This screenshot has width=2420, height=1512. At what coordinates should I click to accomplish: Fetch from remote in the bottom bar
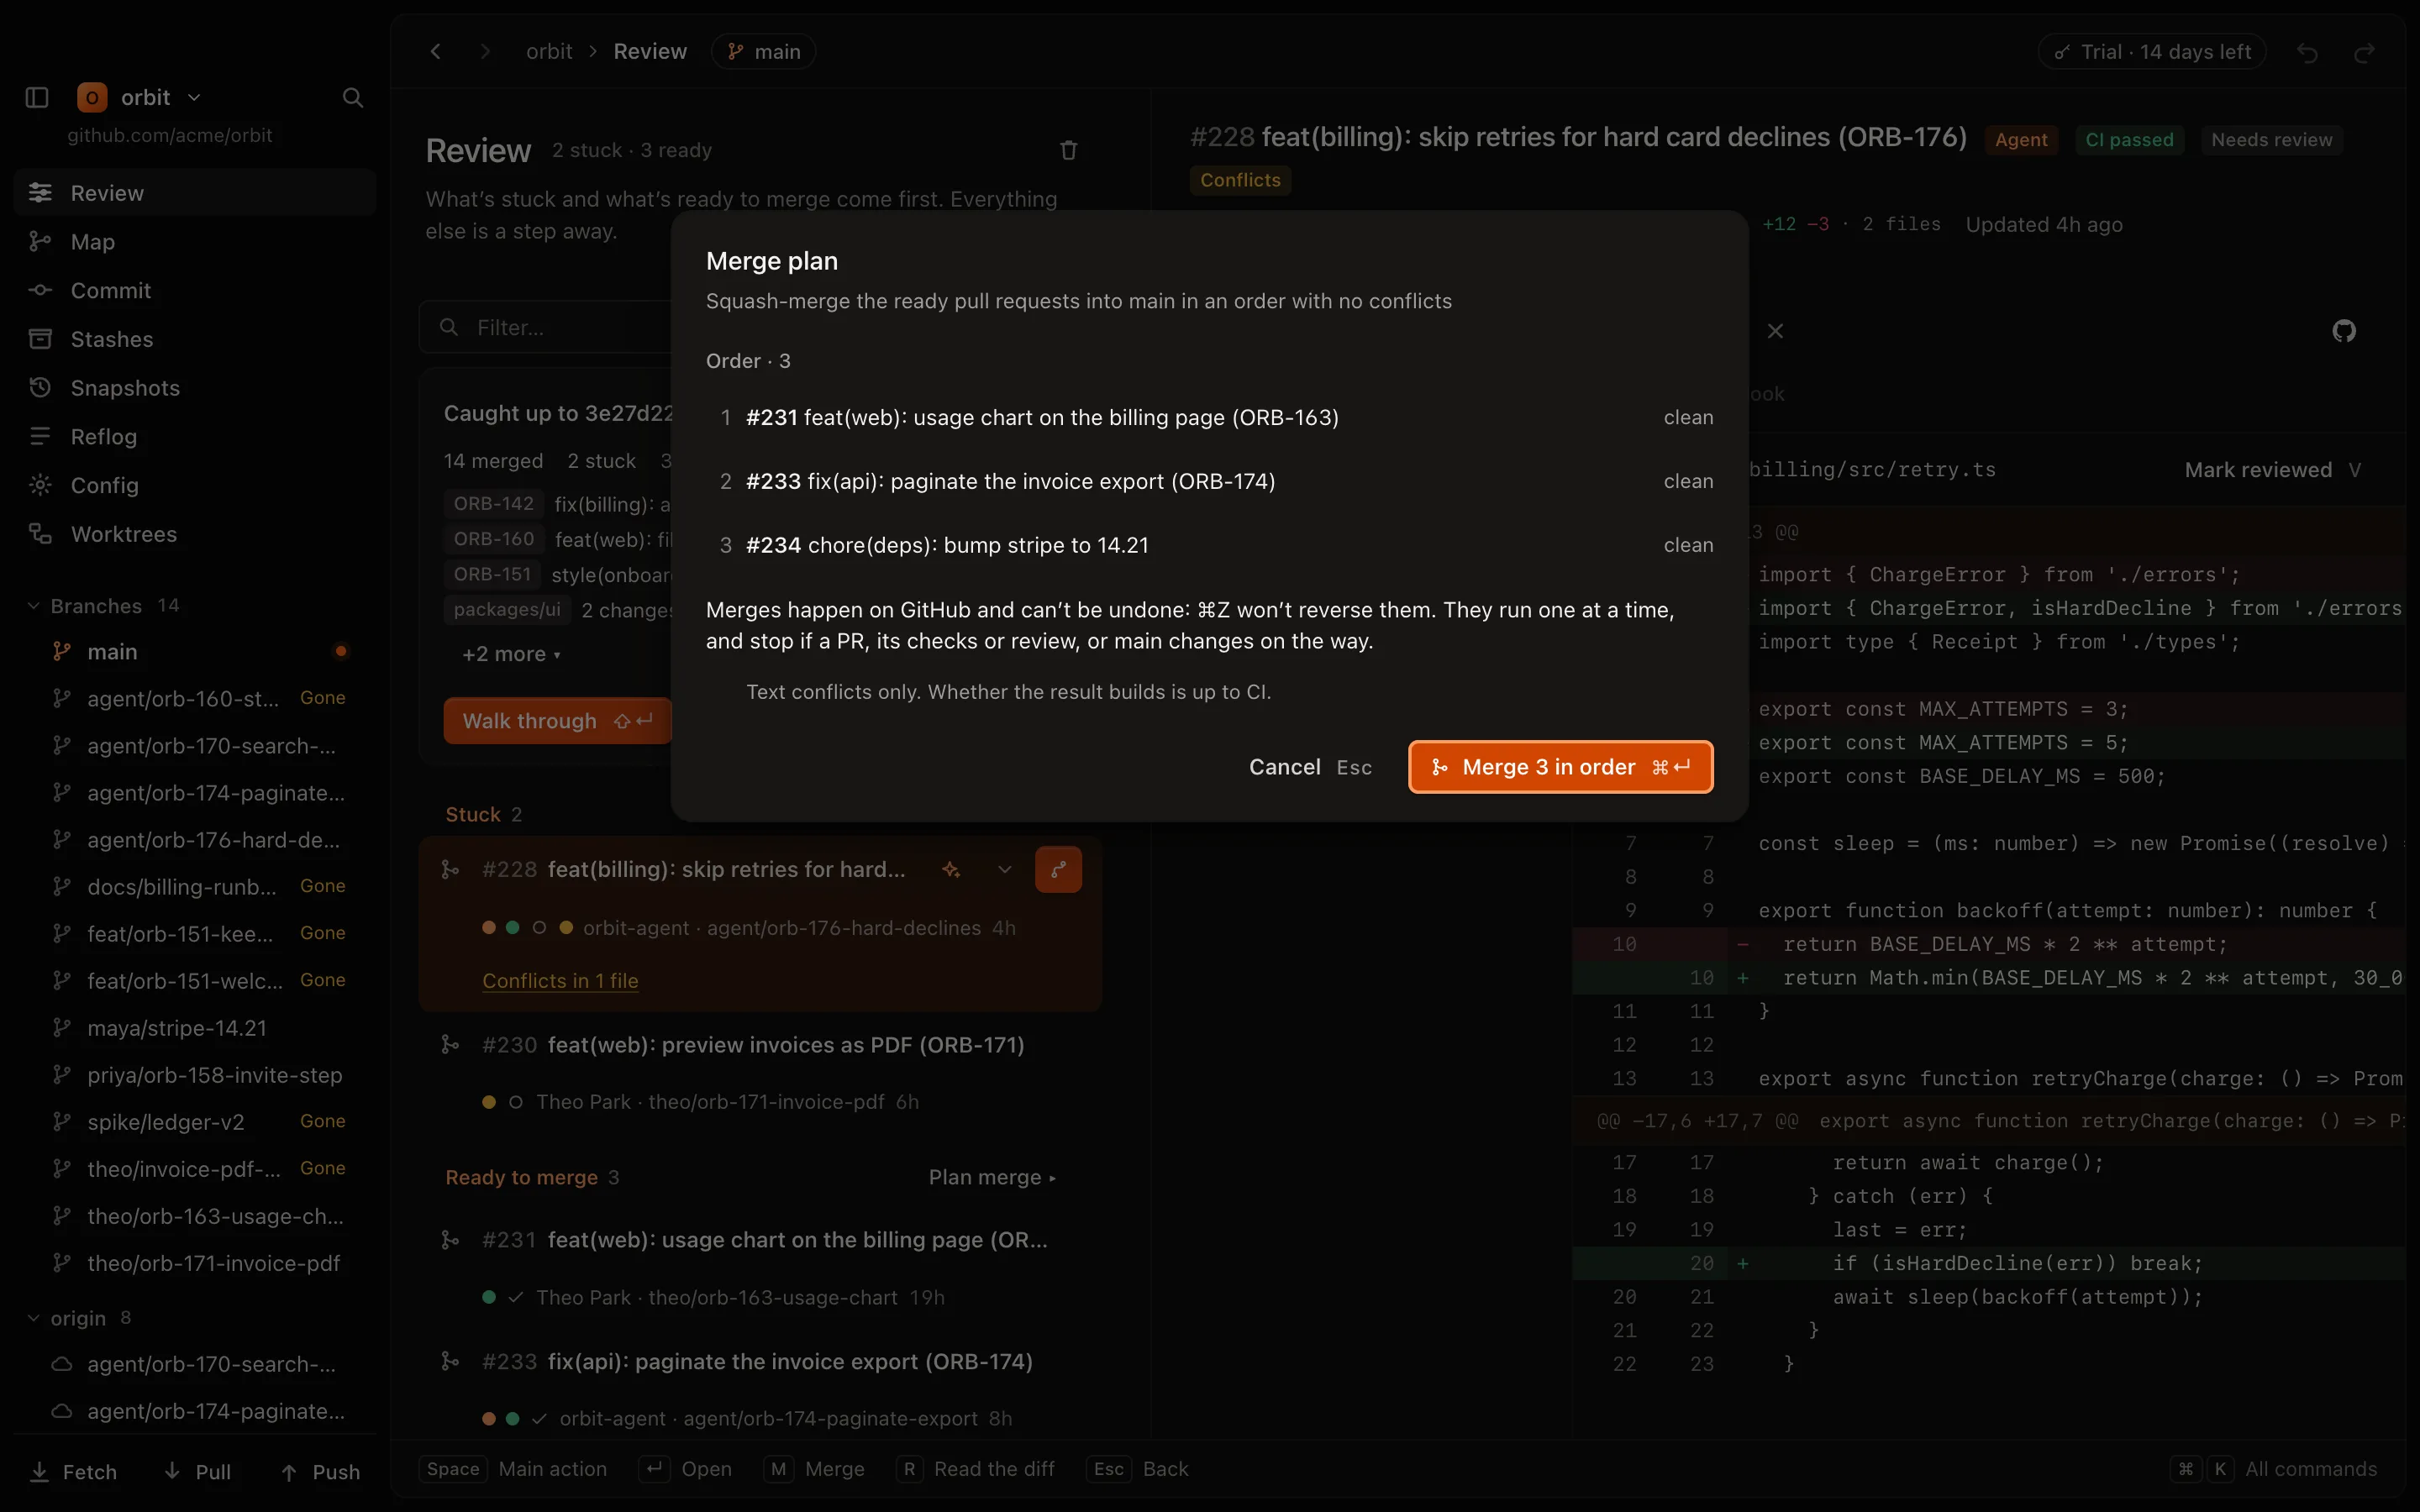click(x=74, y=1472)
